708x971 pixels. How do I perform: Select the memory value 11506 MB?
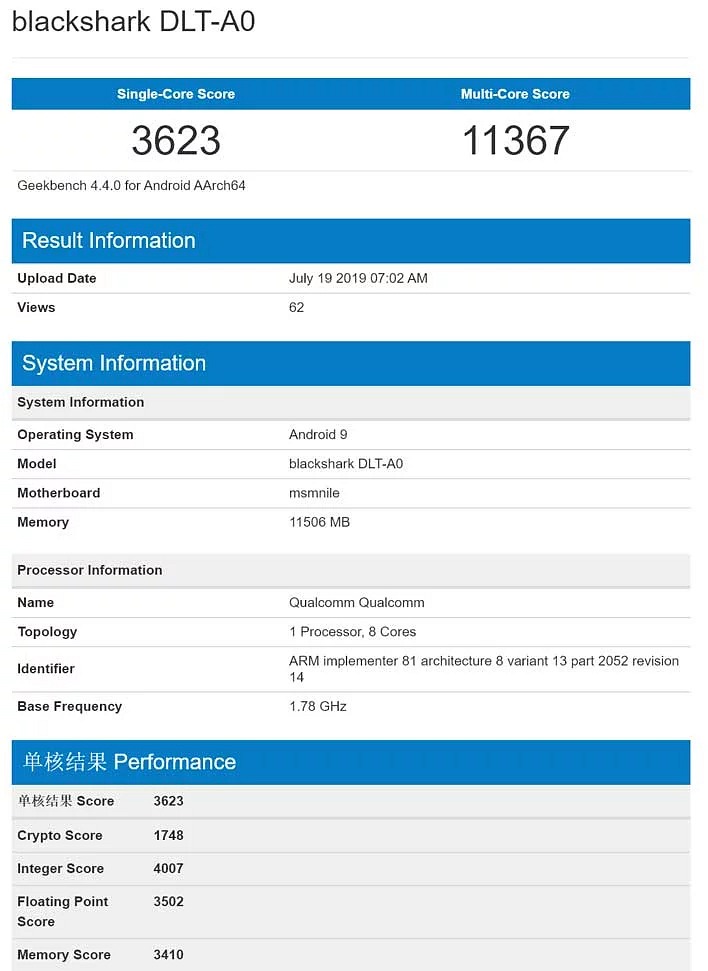pyautogui.click(x=319, y=522)
